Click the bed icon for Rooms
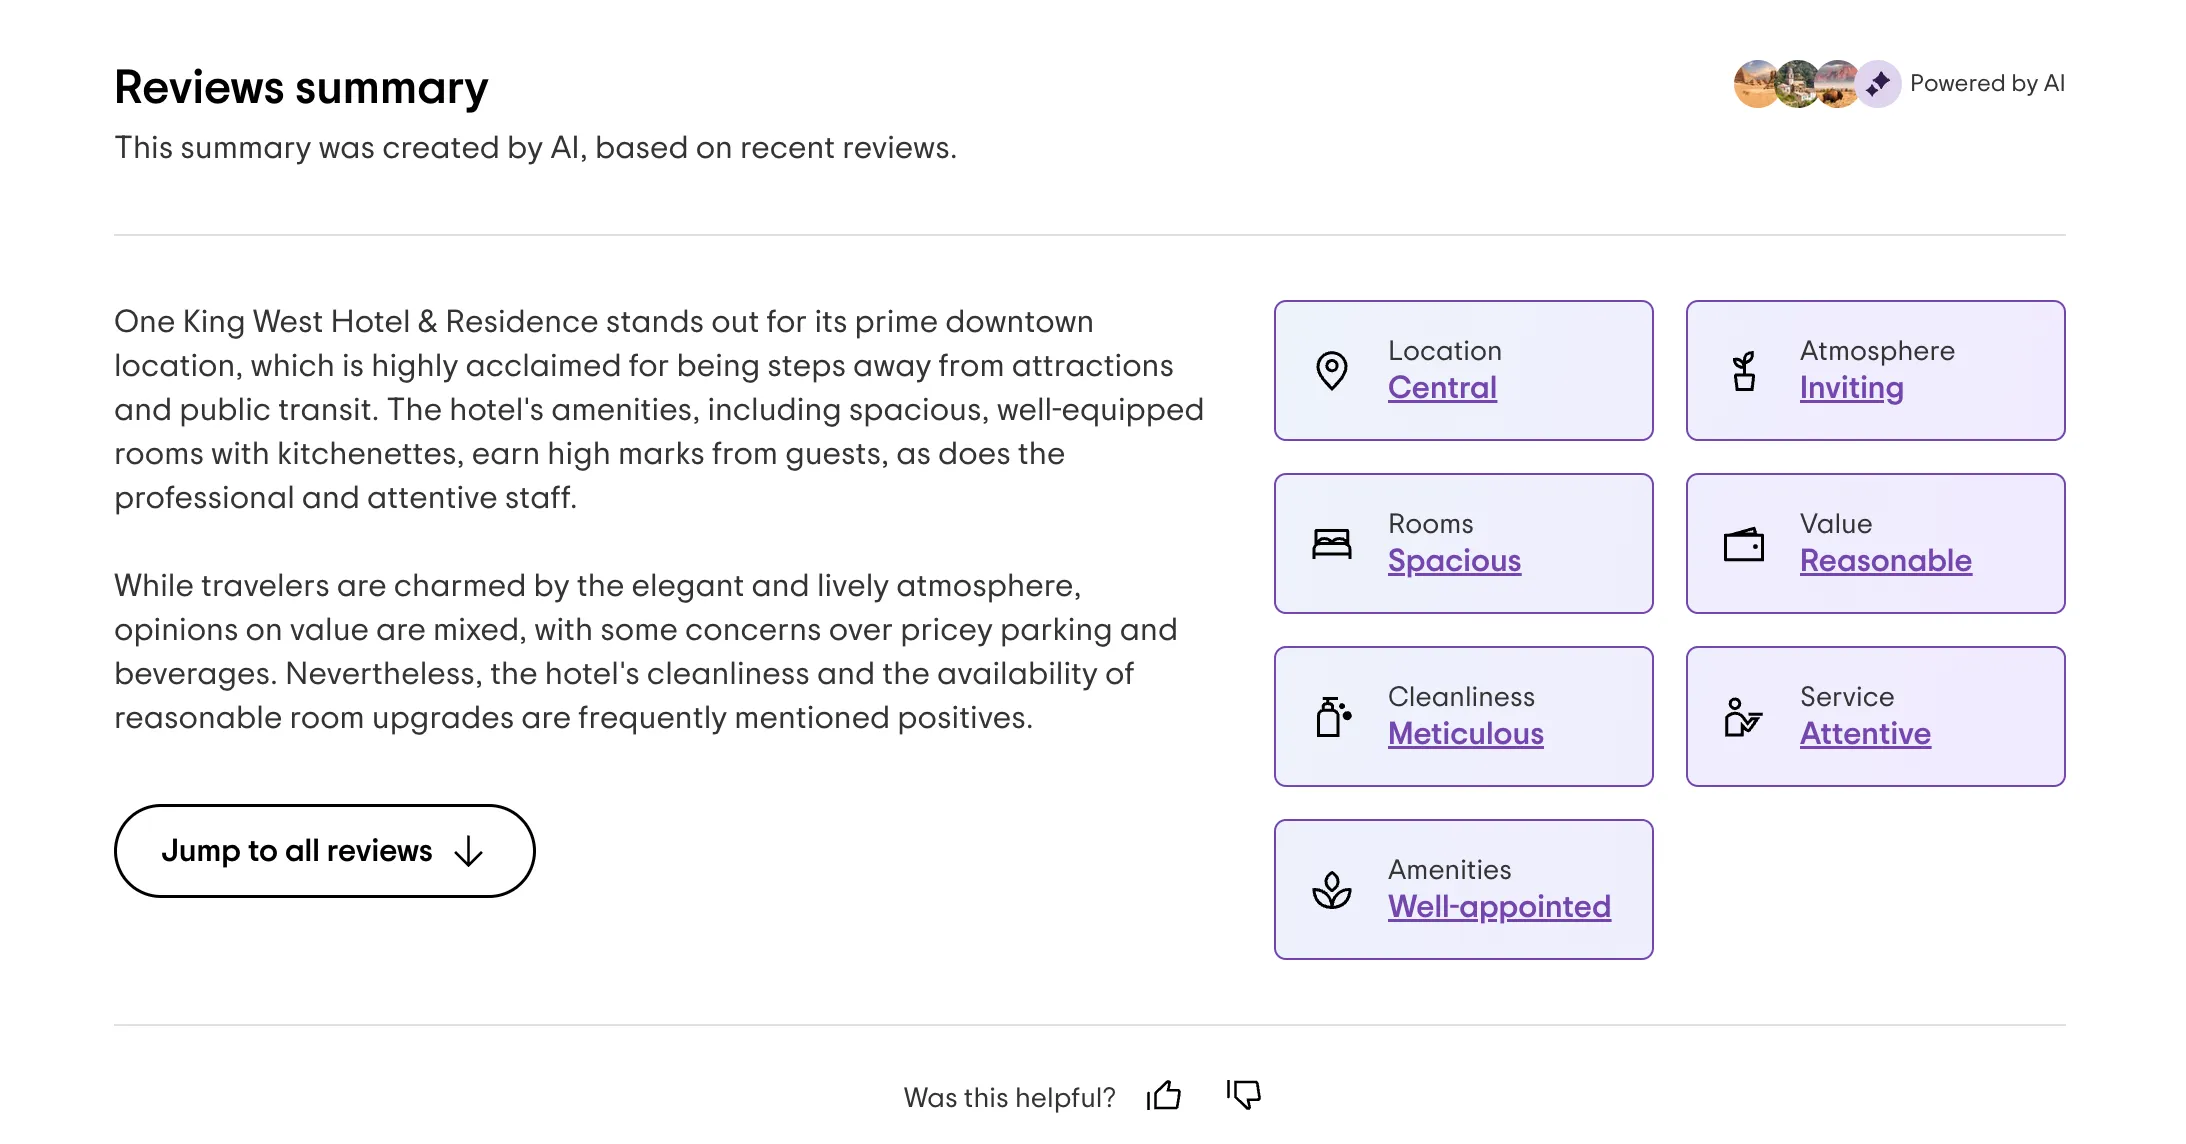 coord(1331,544)
